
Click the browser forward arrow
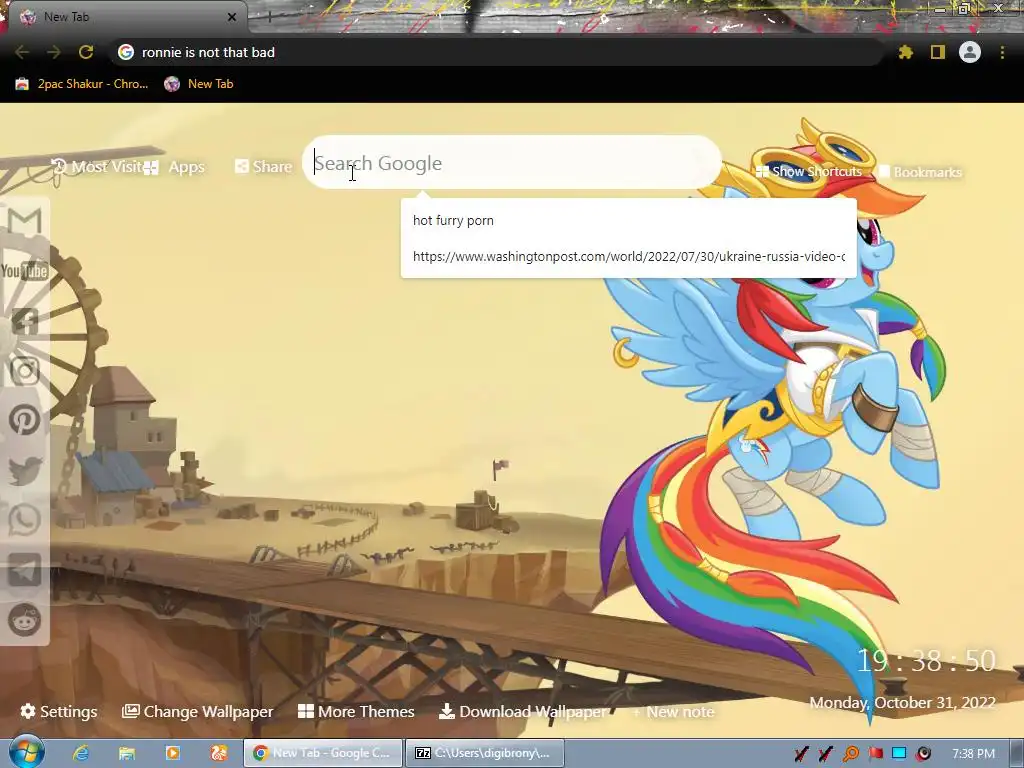[x=54, y=52]
